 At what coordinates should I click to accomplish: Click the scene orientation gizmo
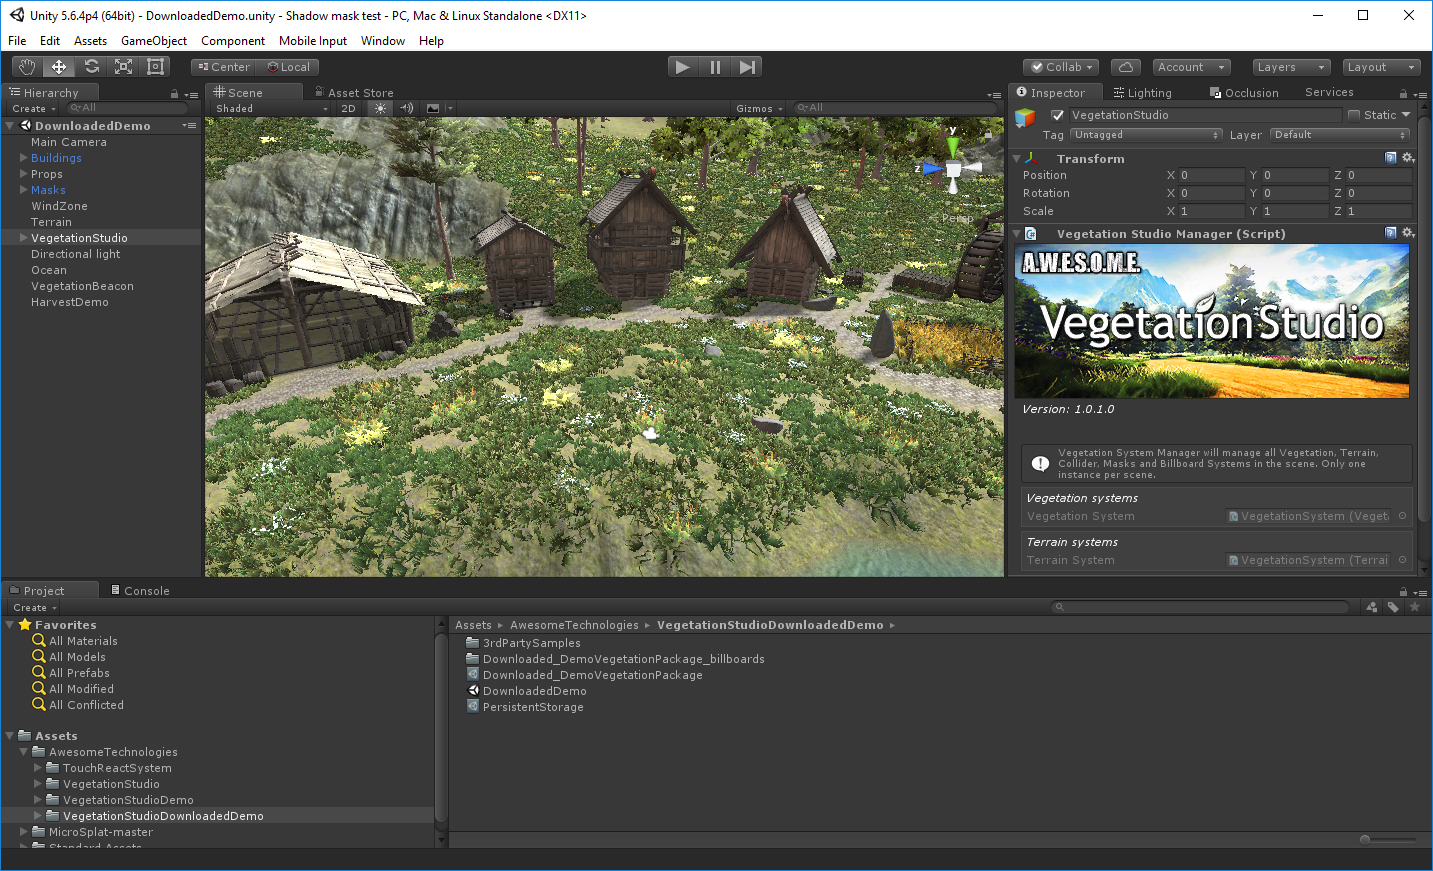953,168
